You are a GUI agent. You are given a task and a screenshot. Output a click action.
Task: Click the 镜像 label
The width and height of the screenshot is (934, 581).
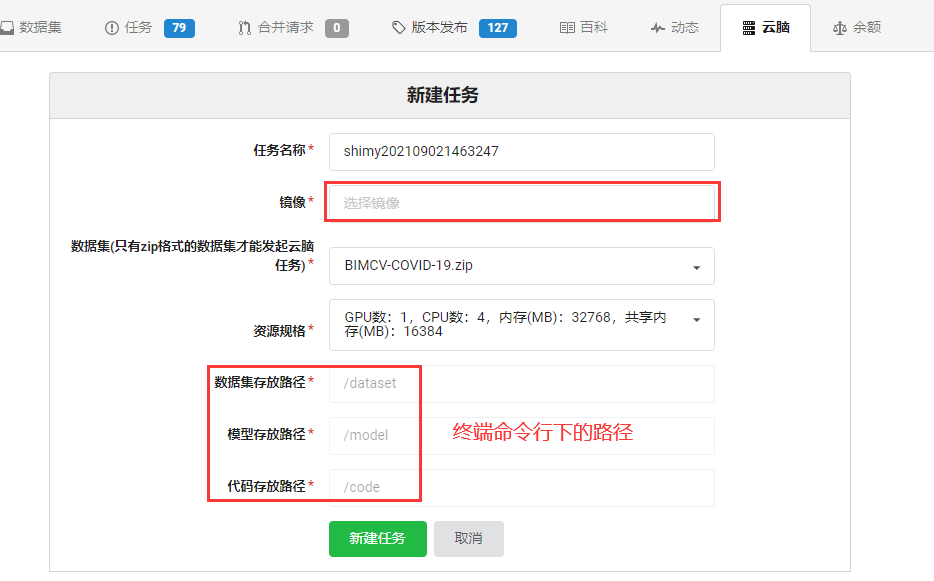click(x=292, y=203)
